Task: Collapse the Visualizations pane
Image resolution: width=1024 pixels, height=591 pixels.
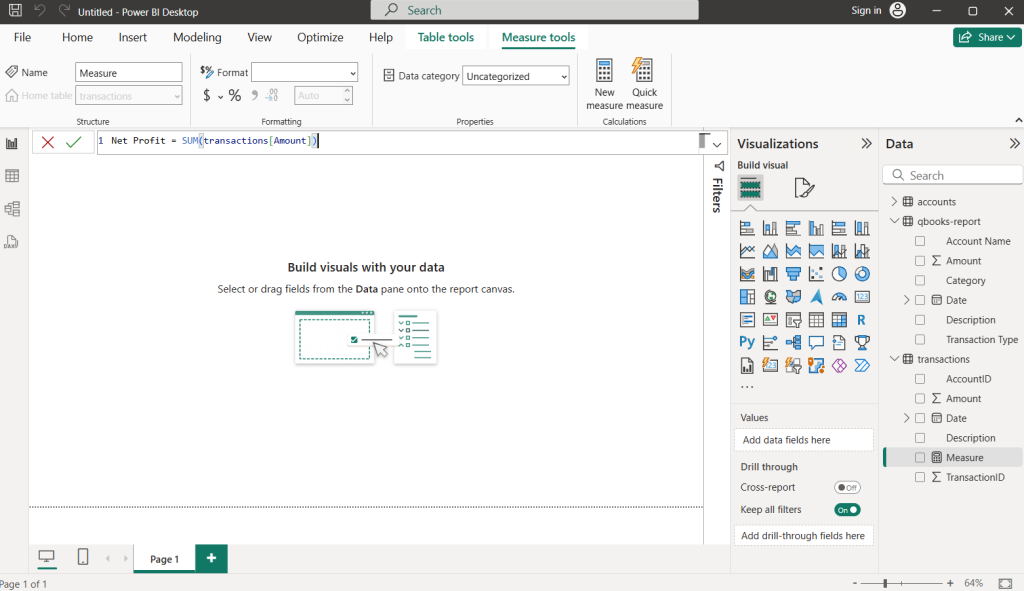Action: click(x=867, y=144)
